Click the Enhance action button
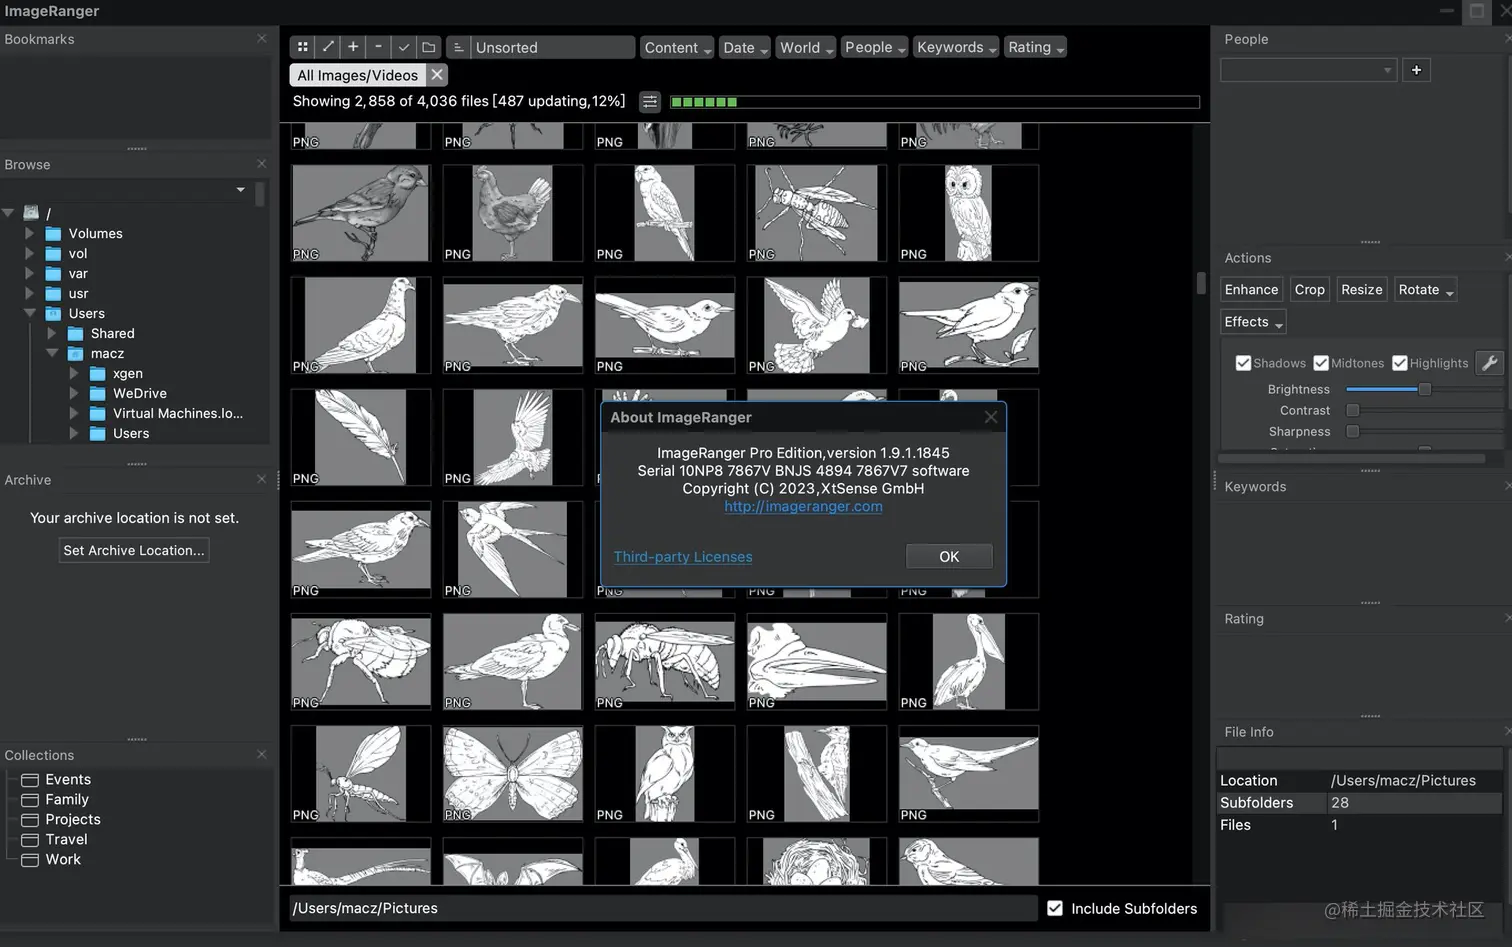This screenshot has height=947, width=1512. pyautogui.click(x=1251, y=290)
